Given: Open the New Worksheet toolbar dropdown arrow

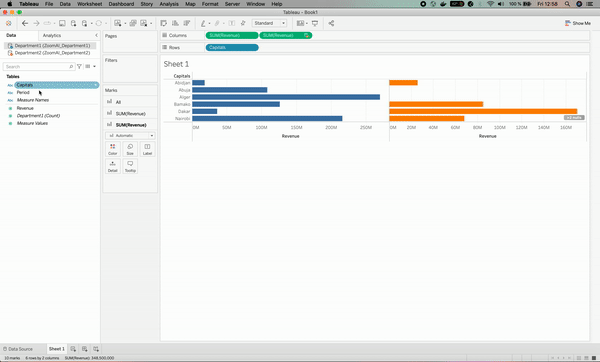Looking at the screenshot, I should pos(125,23).
